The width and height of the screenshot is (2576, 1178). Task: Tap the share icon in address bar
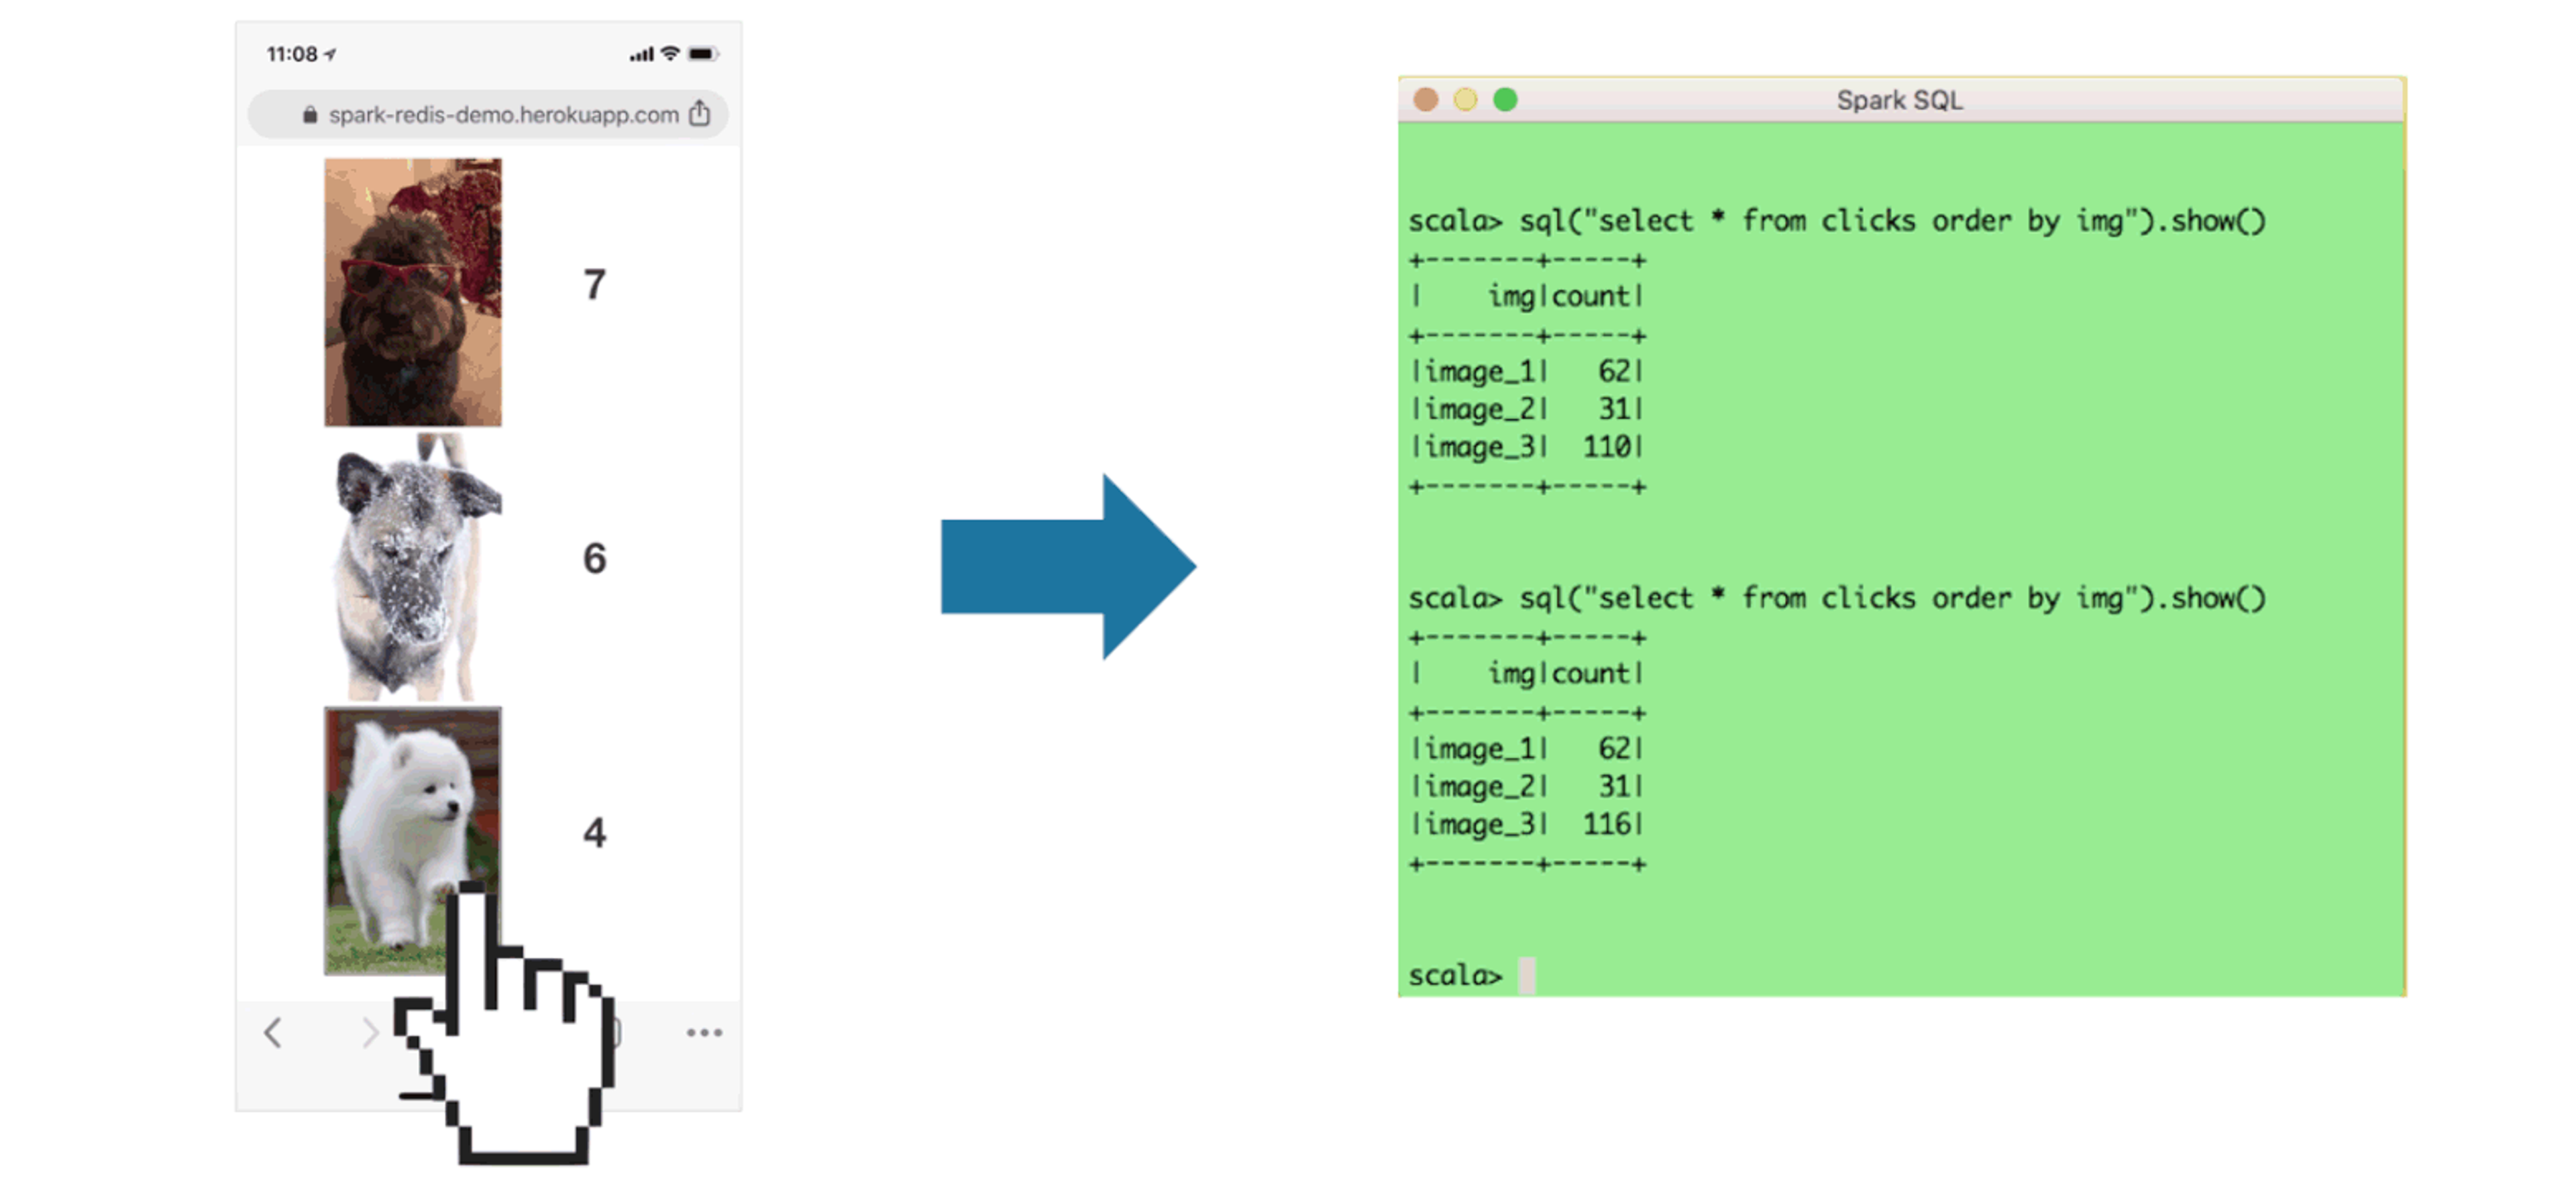(x=700, y=113)
